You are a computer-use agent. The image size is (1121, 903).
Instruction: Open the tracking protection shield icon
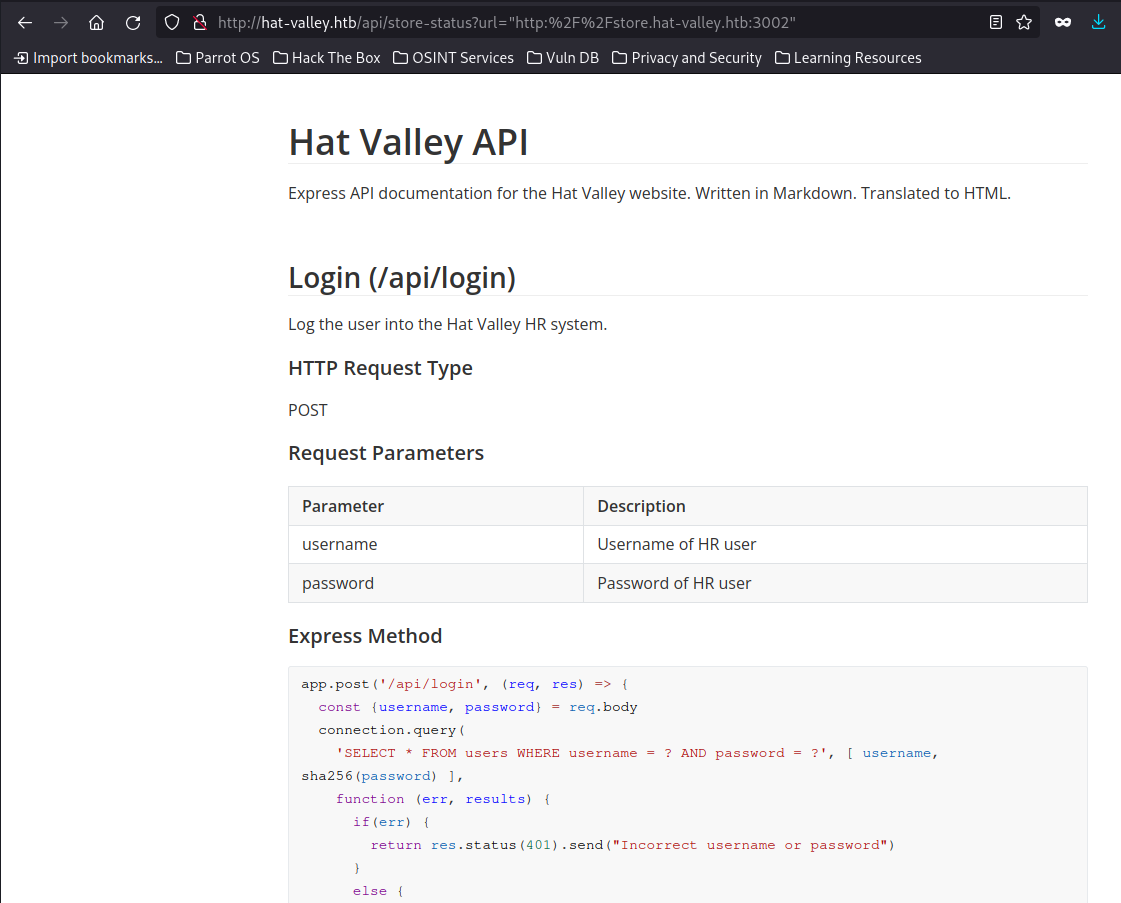172,22
